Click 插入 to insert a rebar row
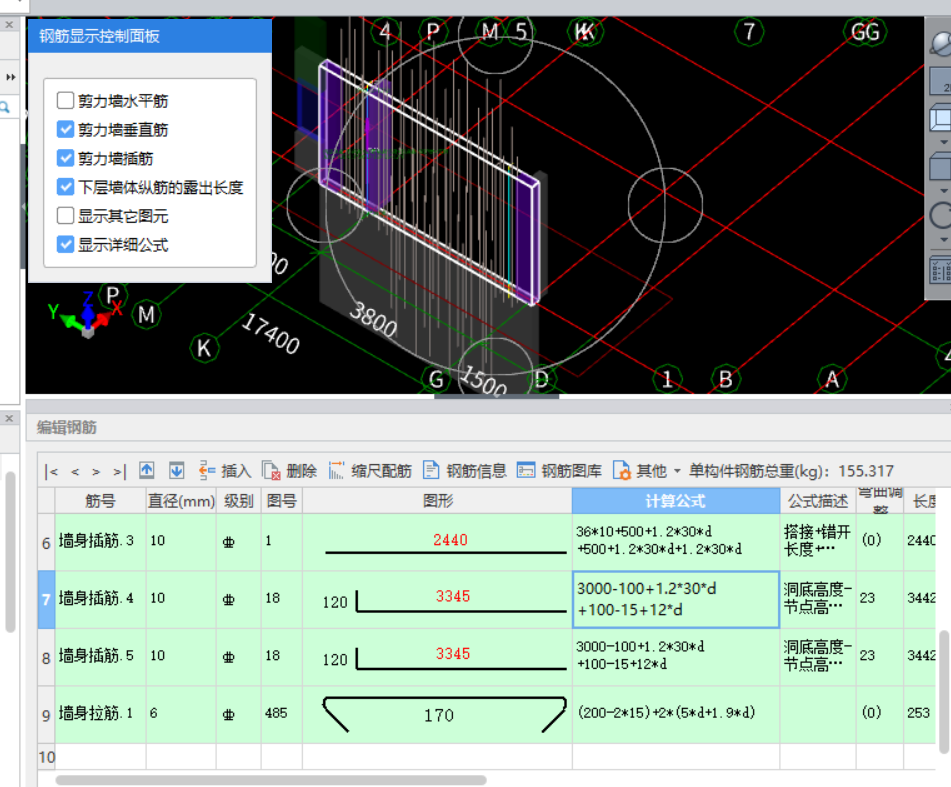The height and width of the screenshot is (787, 951). (224, 471)
